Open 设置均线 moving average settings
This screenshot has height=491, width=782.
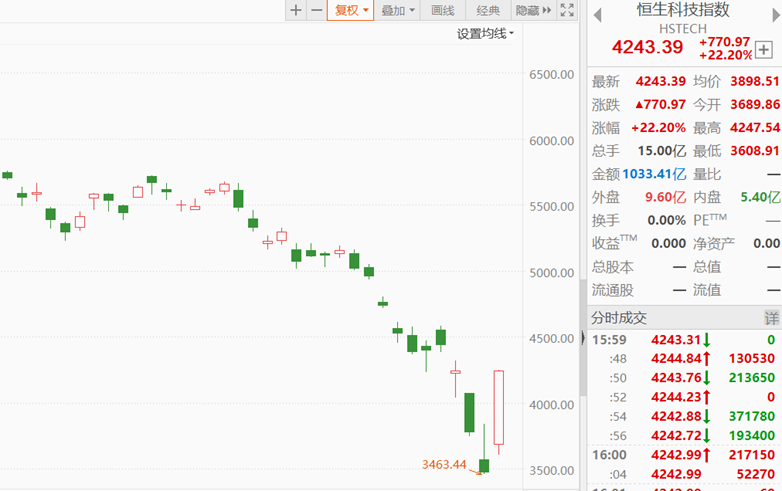click(485, 34)
